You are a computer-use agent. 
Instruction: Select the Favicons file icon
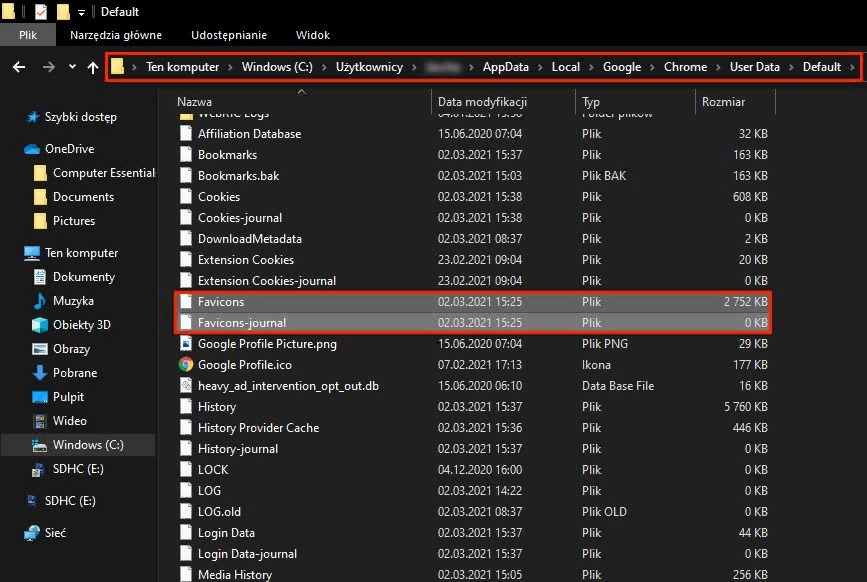[186, 302]
